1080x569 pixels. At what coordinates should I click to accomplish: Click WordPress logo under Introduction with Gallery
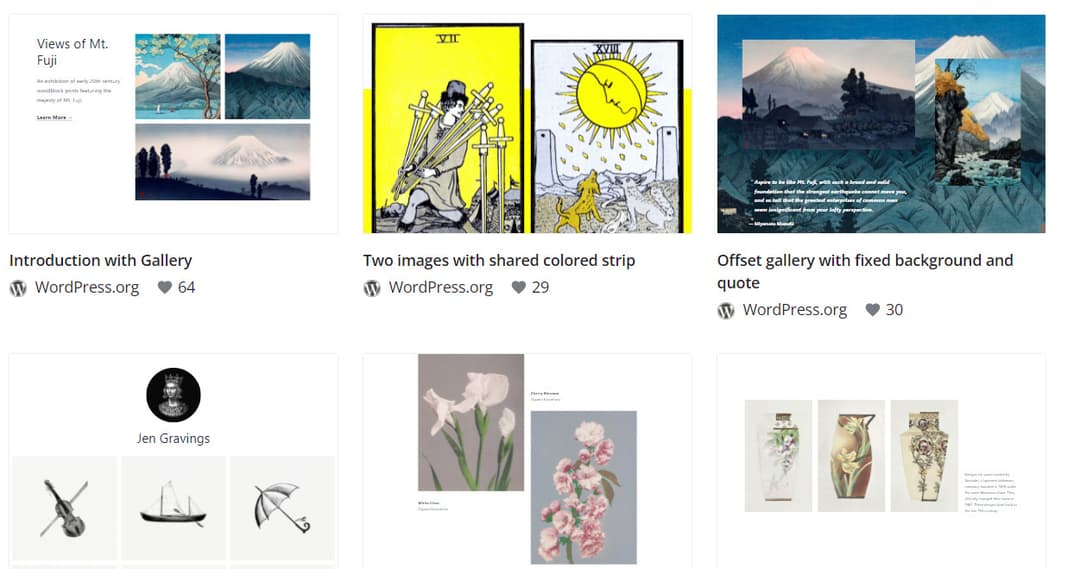[x=18, y=288]
